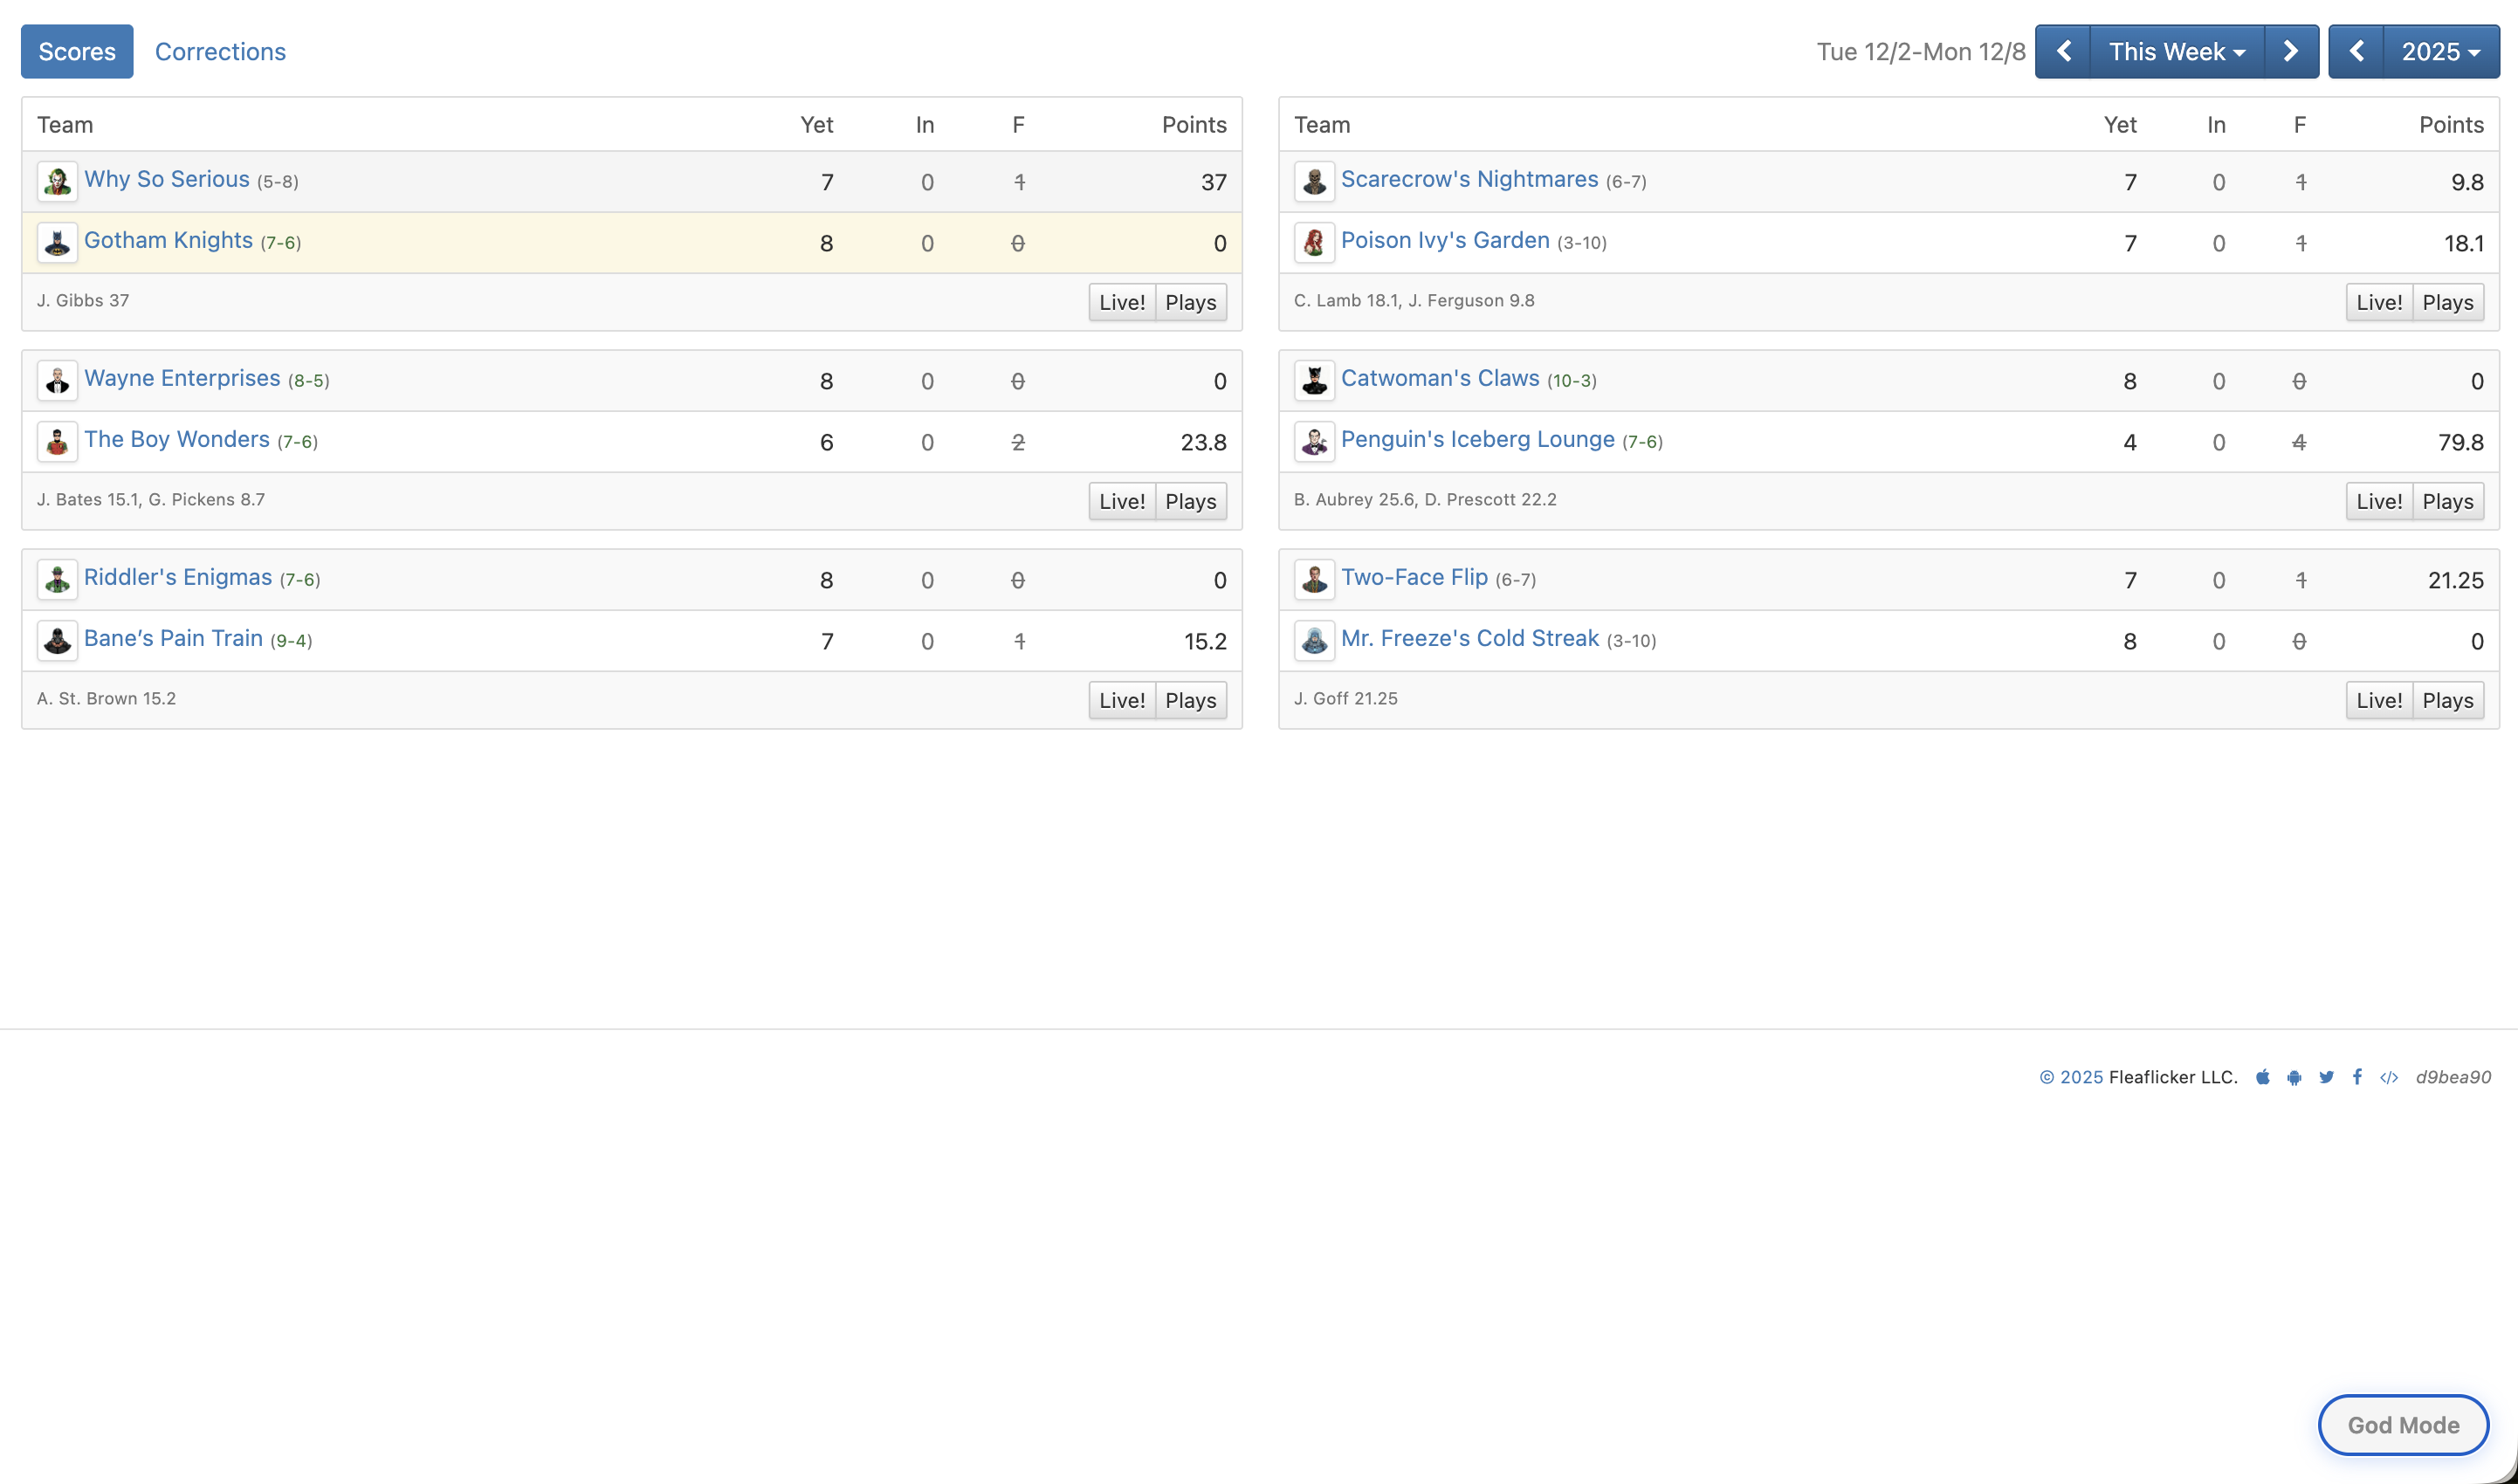Open the This Week dropdown
Viewport: 2518px width, 1484px height.
point(2175,51)
